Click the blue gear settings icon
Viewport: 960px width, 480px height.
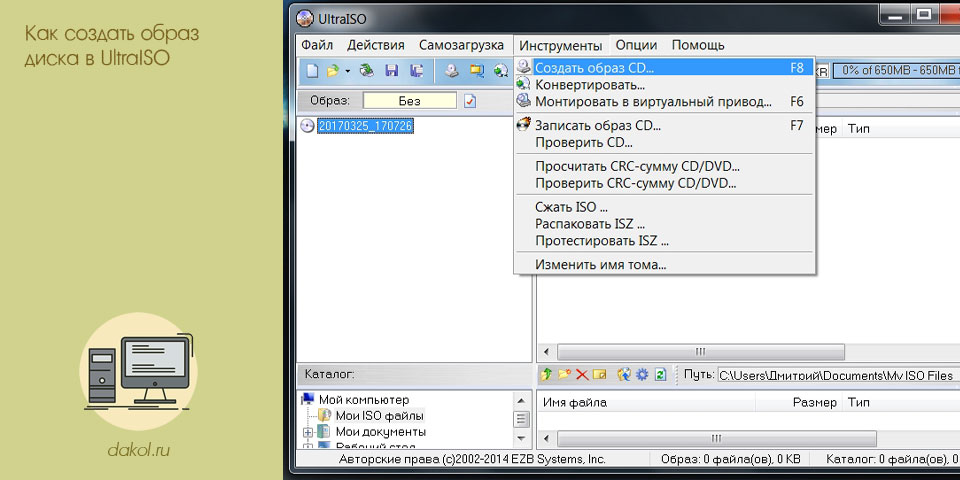pyautogui.click(x=642, y=375)
